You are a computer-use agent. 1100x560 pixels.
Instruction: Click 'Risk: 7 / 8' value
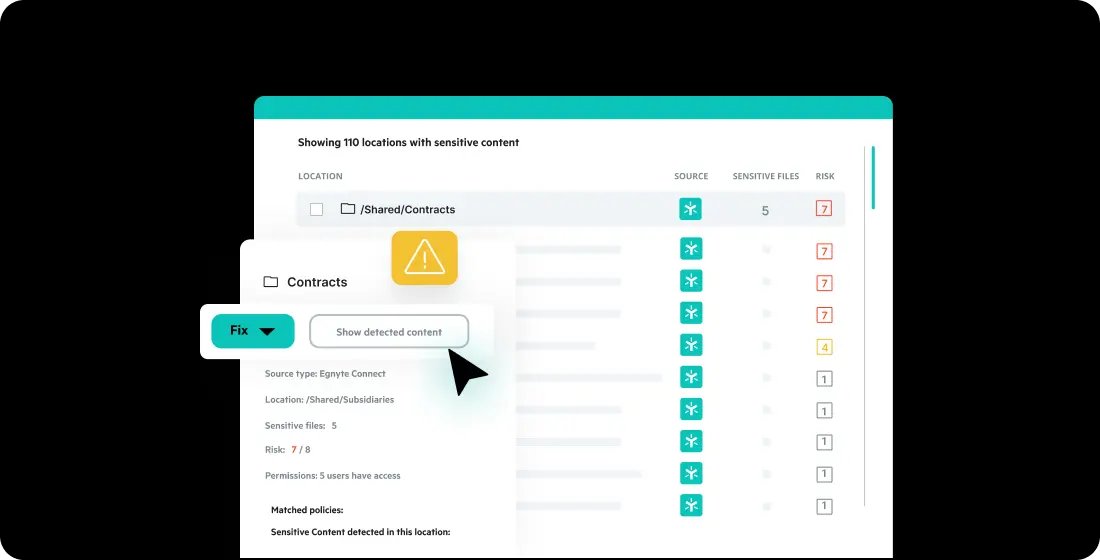[288, 450]
